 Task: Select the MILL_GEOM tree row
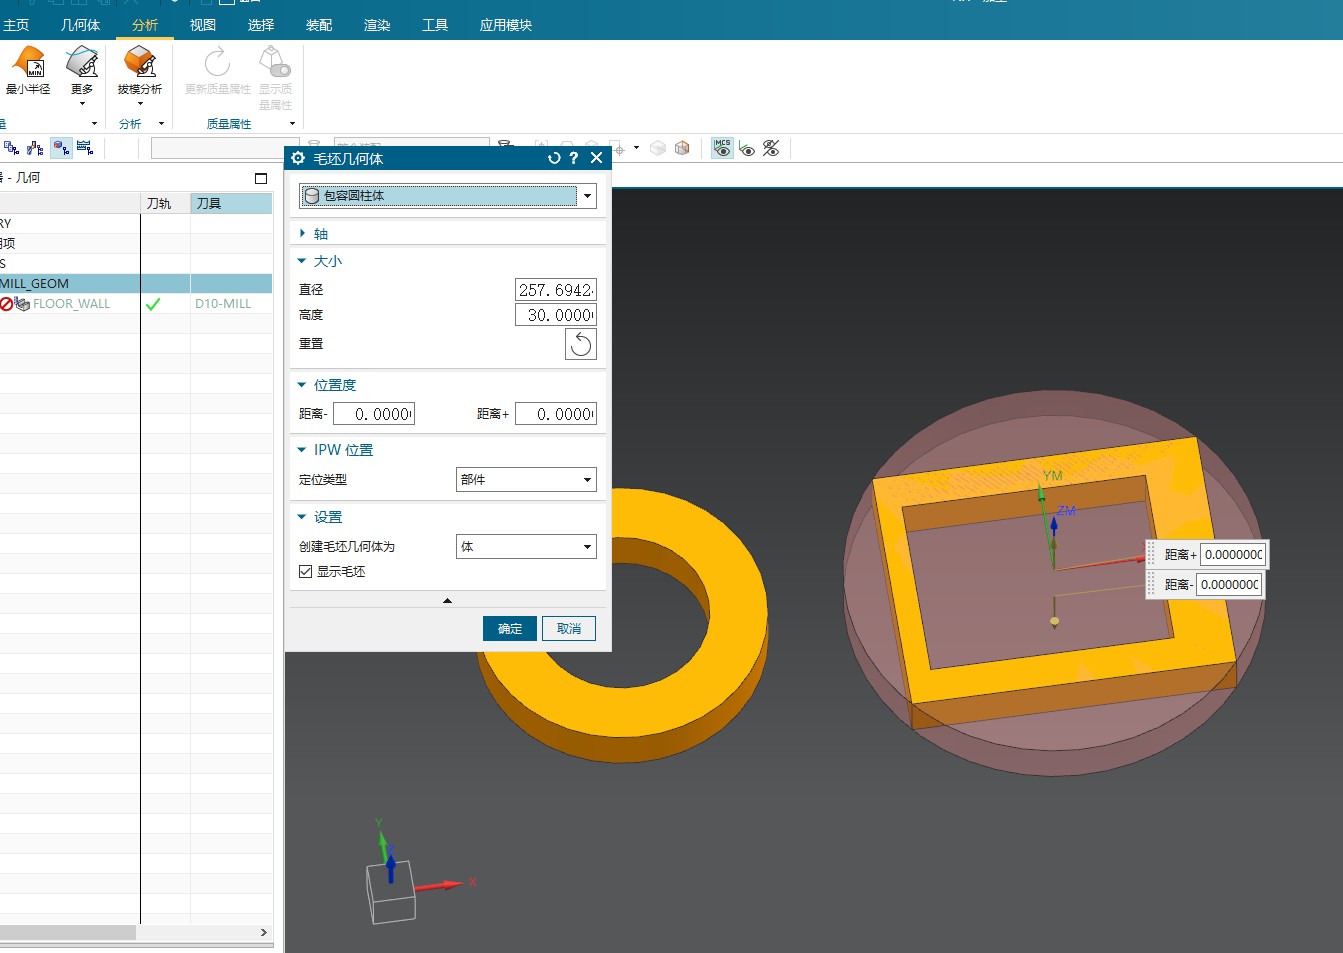click(x=136, y=284)
